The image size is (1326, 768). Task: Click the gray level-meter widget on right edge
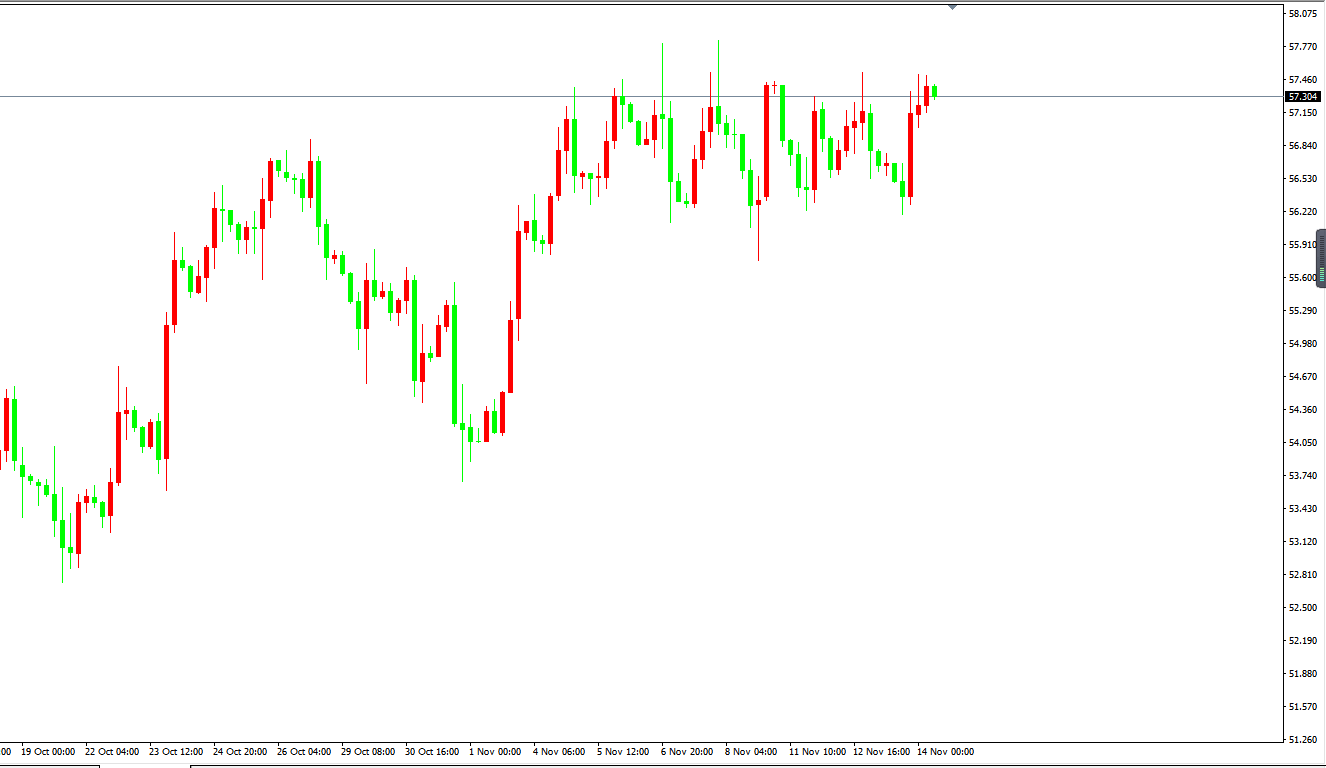click(1320, 258)
